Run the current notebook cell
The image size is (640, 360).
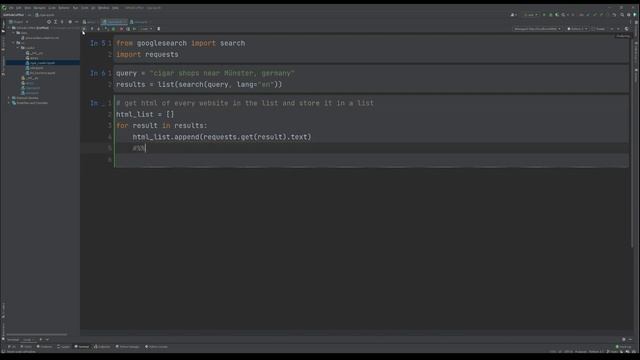point(106,29)
